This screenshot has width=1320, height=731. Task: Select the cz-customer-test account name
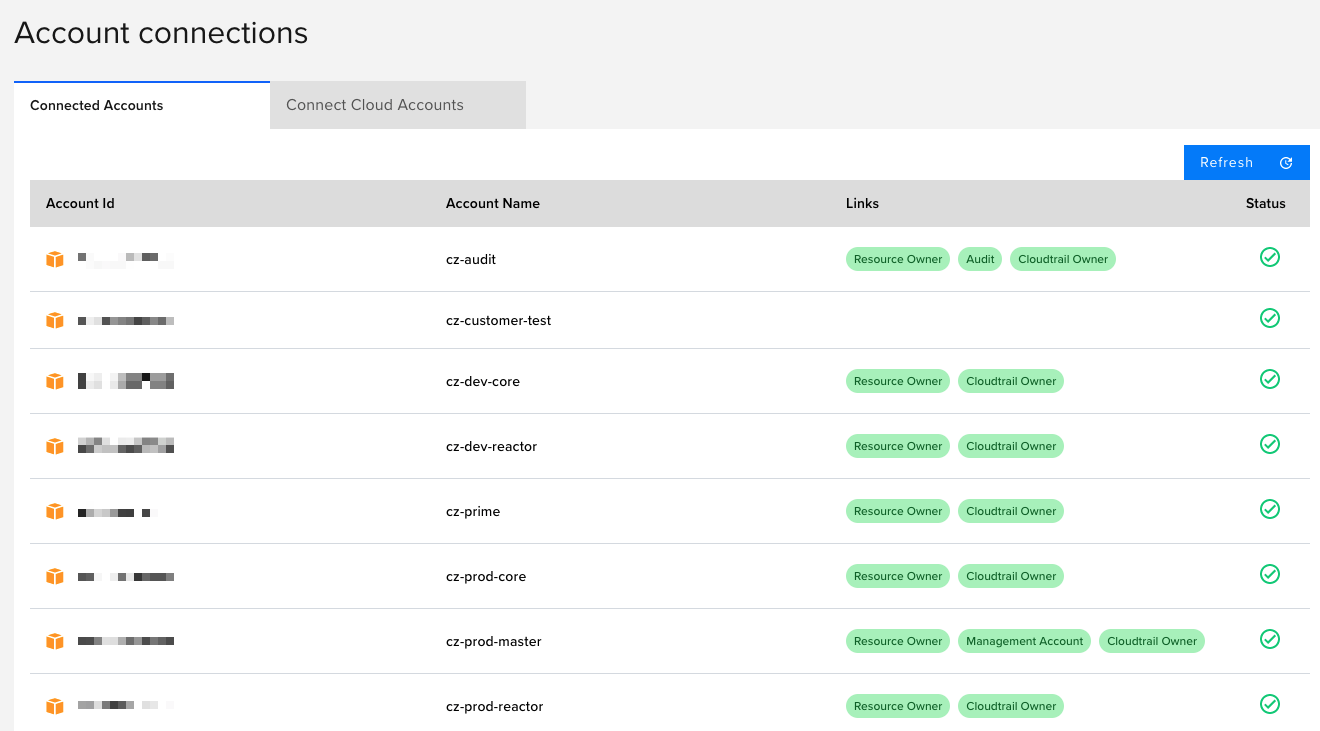coord(498,321)
